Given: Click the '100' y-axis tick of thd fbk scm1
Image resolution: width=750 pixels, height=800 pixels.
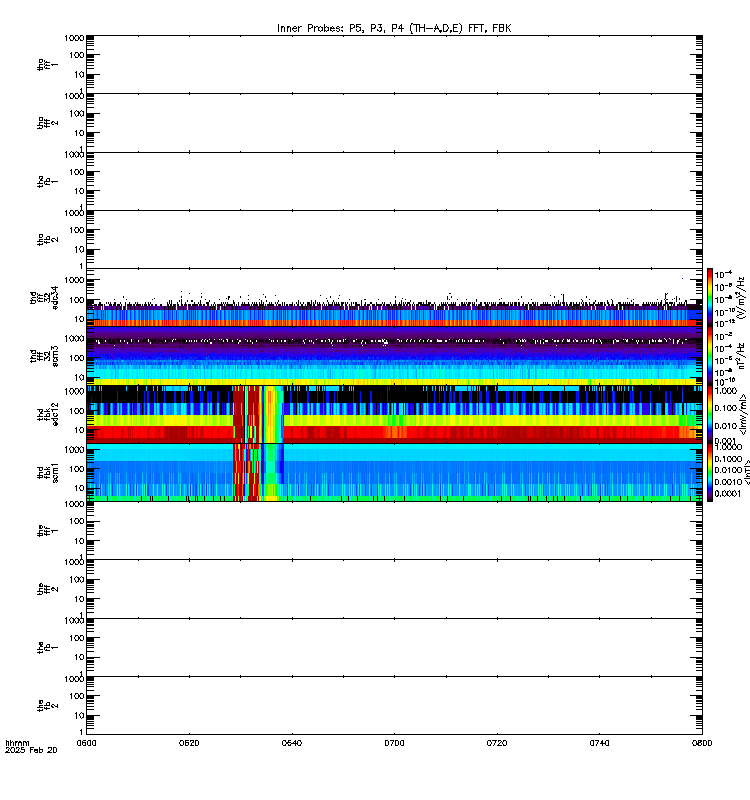Looking at the screenshot, I should 77,469.
